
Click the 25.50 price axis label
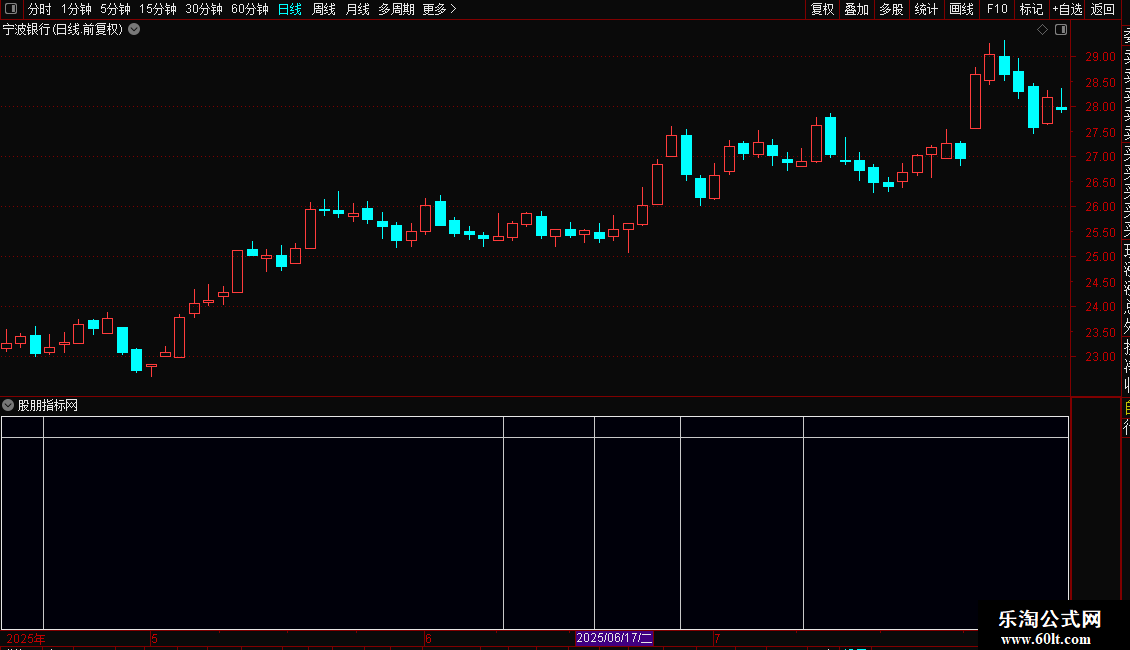pos(1100,233)
